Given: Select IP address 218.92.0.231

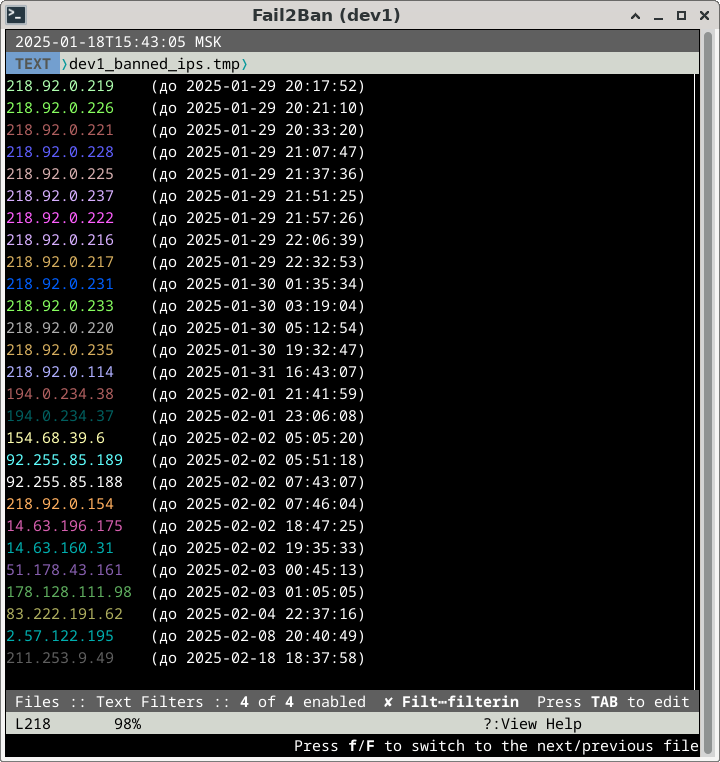Looking at the screenshot, I should [x=60, y=284].
